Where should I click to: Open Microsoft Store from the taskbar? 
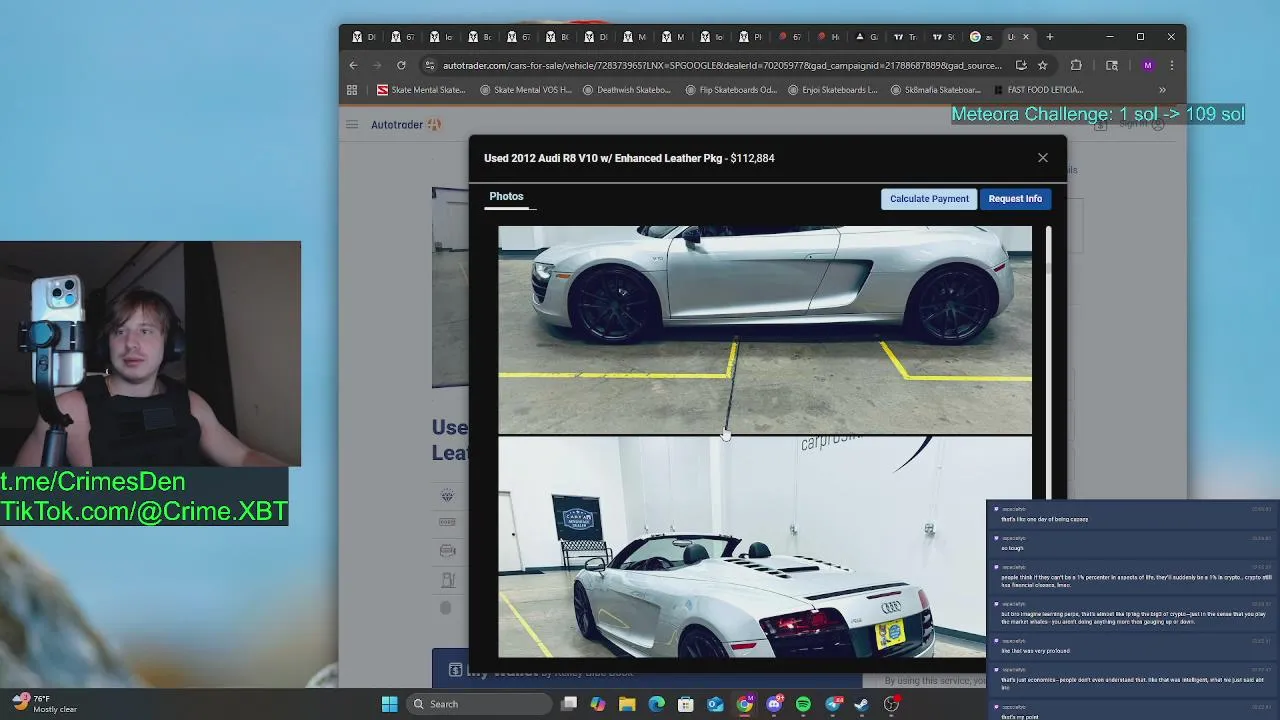[686, 704]
